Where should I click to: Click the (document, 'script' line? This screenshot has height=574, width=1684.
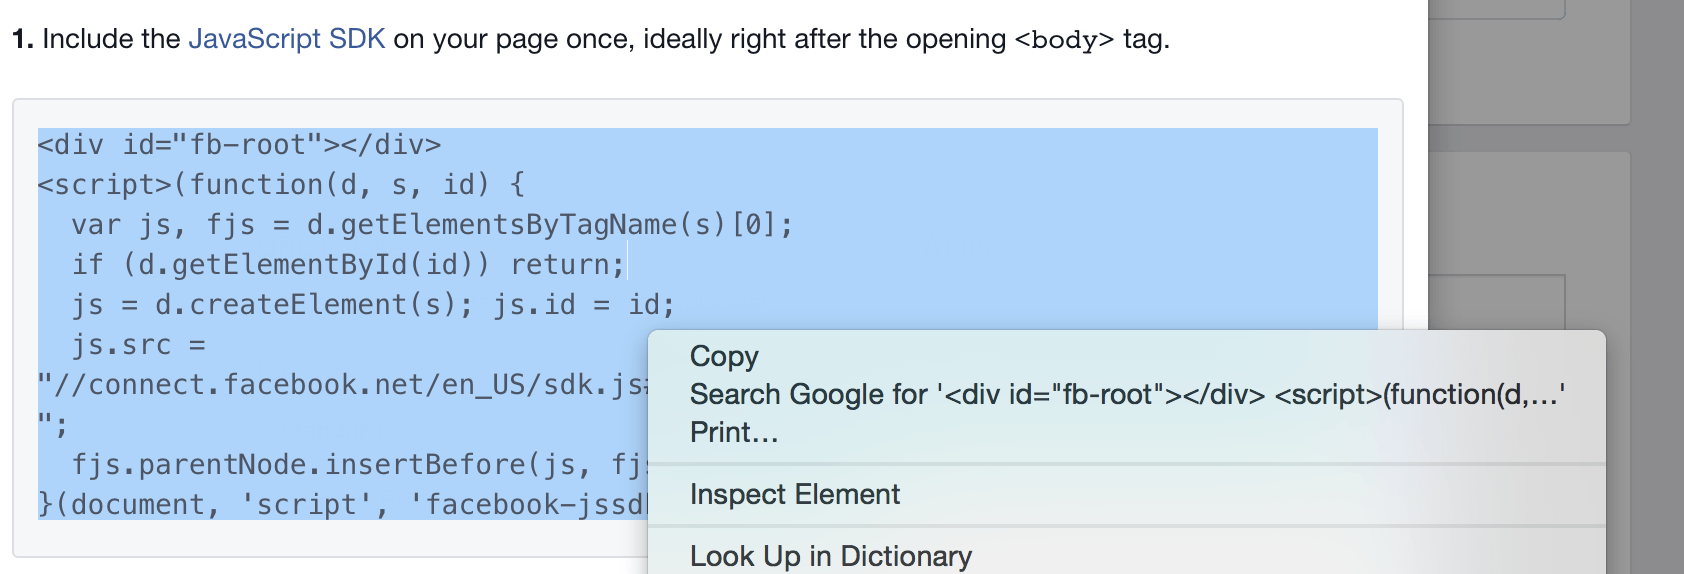(343, 505)
